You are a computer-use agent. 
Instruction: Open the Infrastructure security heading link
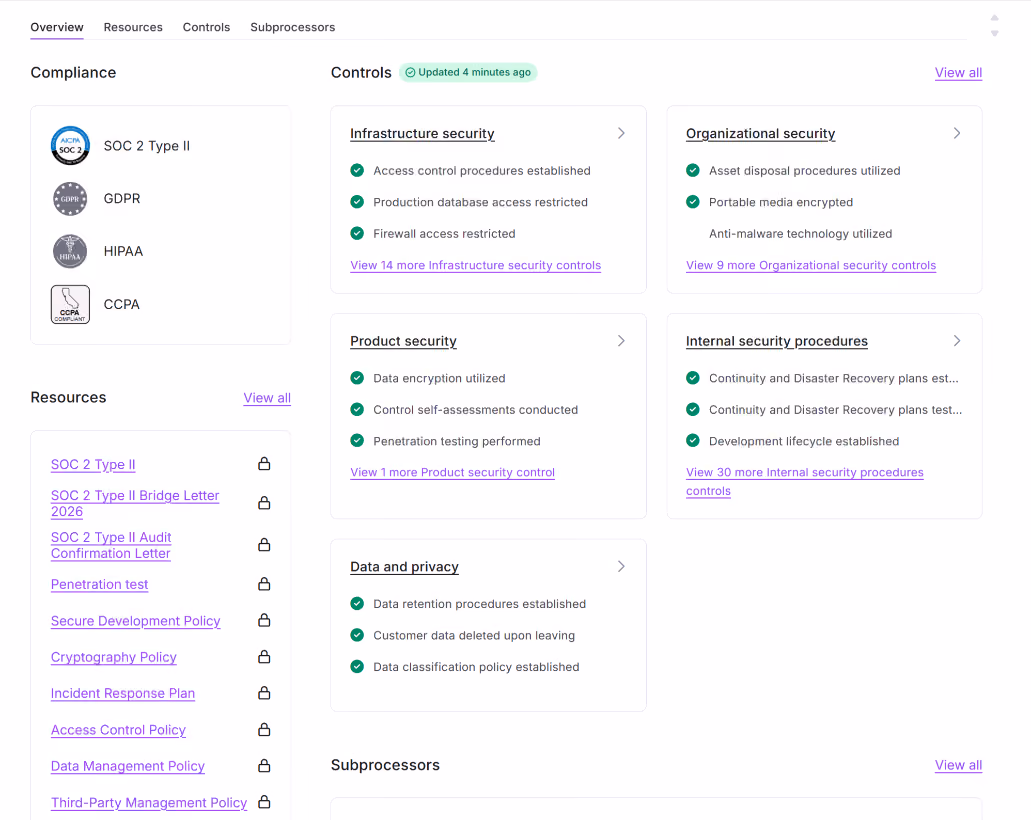click(422, 133)
